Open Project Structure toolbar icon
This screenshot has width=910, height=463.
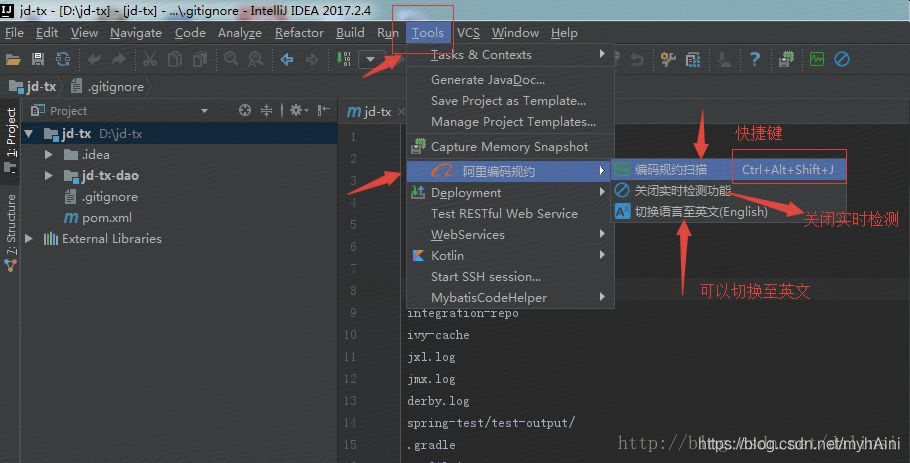(x=693, y=59)
